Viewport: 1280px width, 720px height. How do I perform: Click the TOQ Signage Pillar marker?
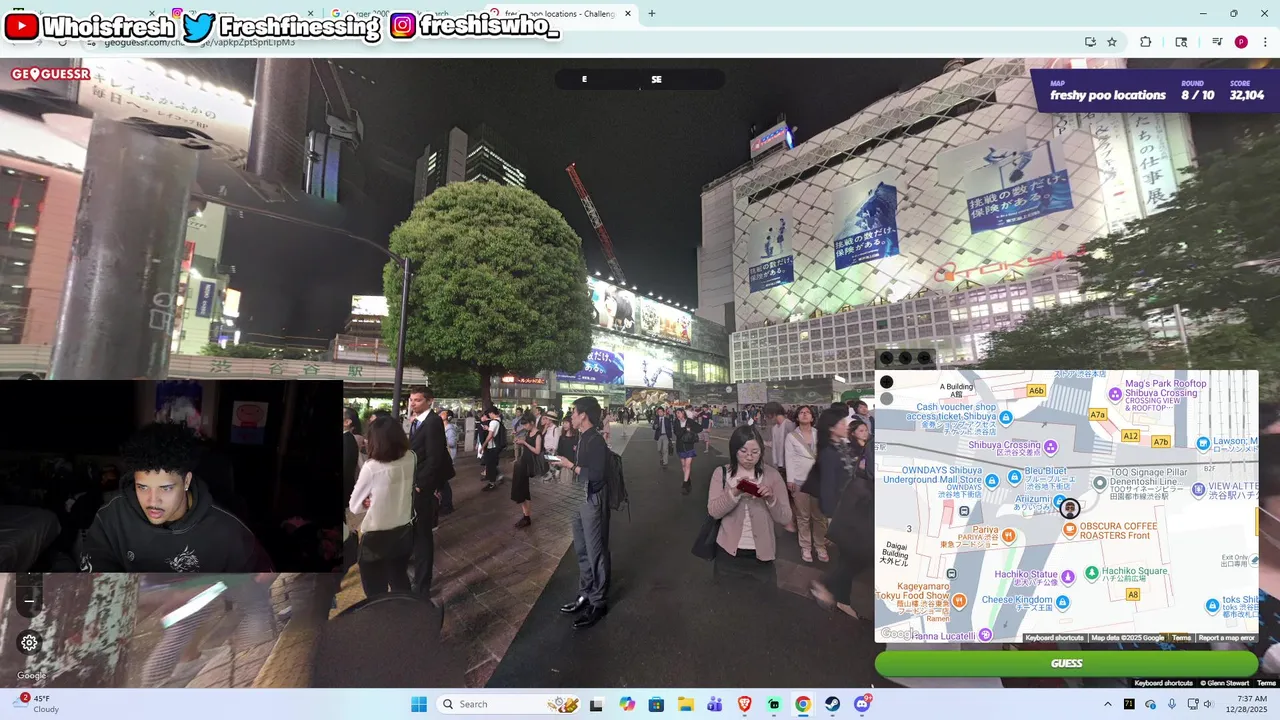(1100, 483)
